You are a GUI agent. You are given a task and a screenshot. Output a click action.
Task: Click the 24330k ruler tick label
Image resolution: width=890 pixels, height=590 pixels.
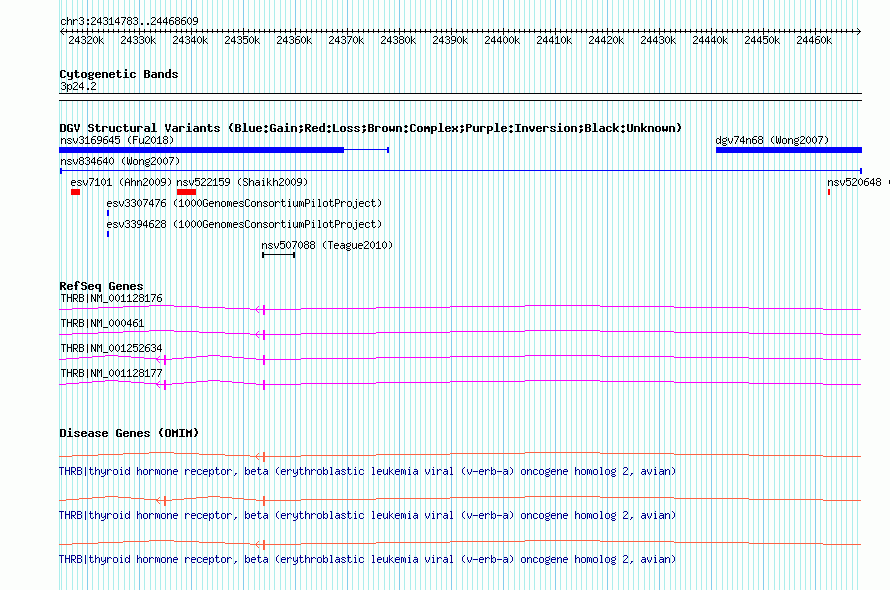coord(138,40)
